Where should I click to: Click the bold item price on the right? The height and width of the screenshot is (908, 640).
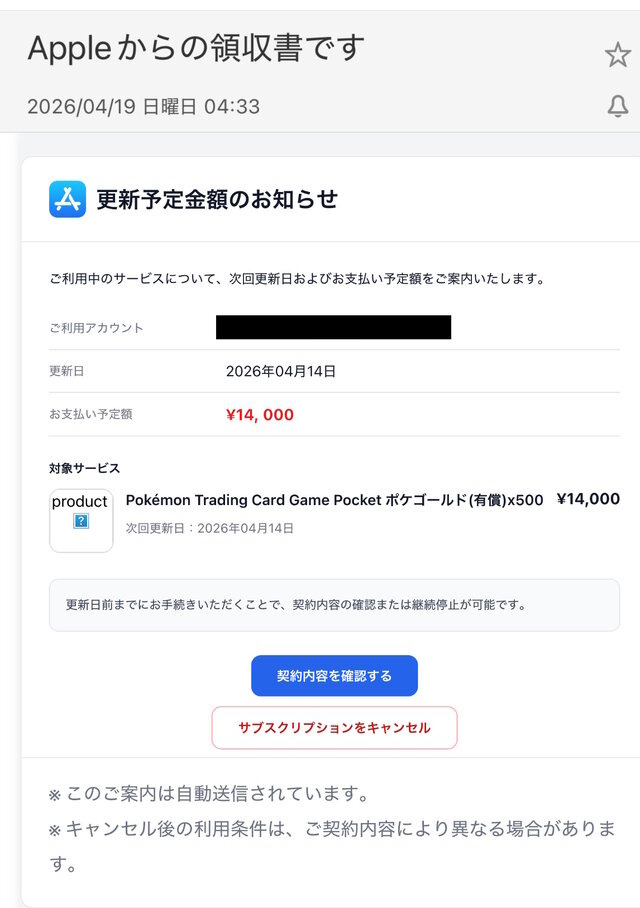point(588,499)
